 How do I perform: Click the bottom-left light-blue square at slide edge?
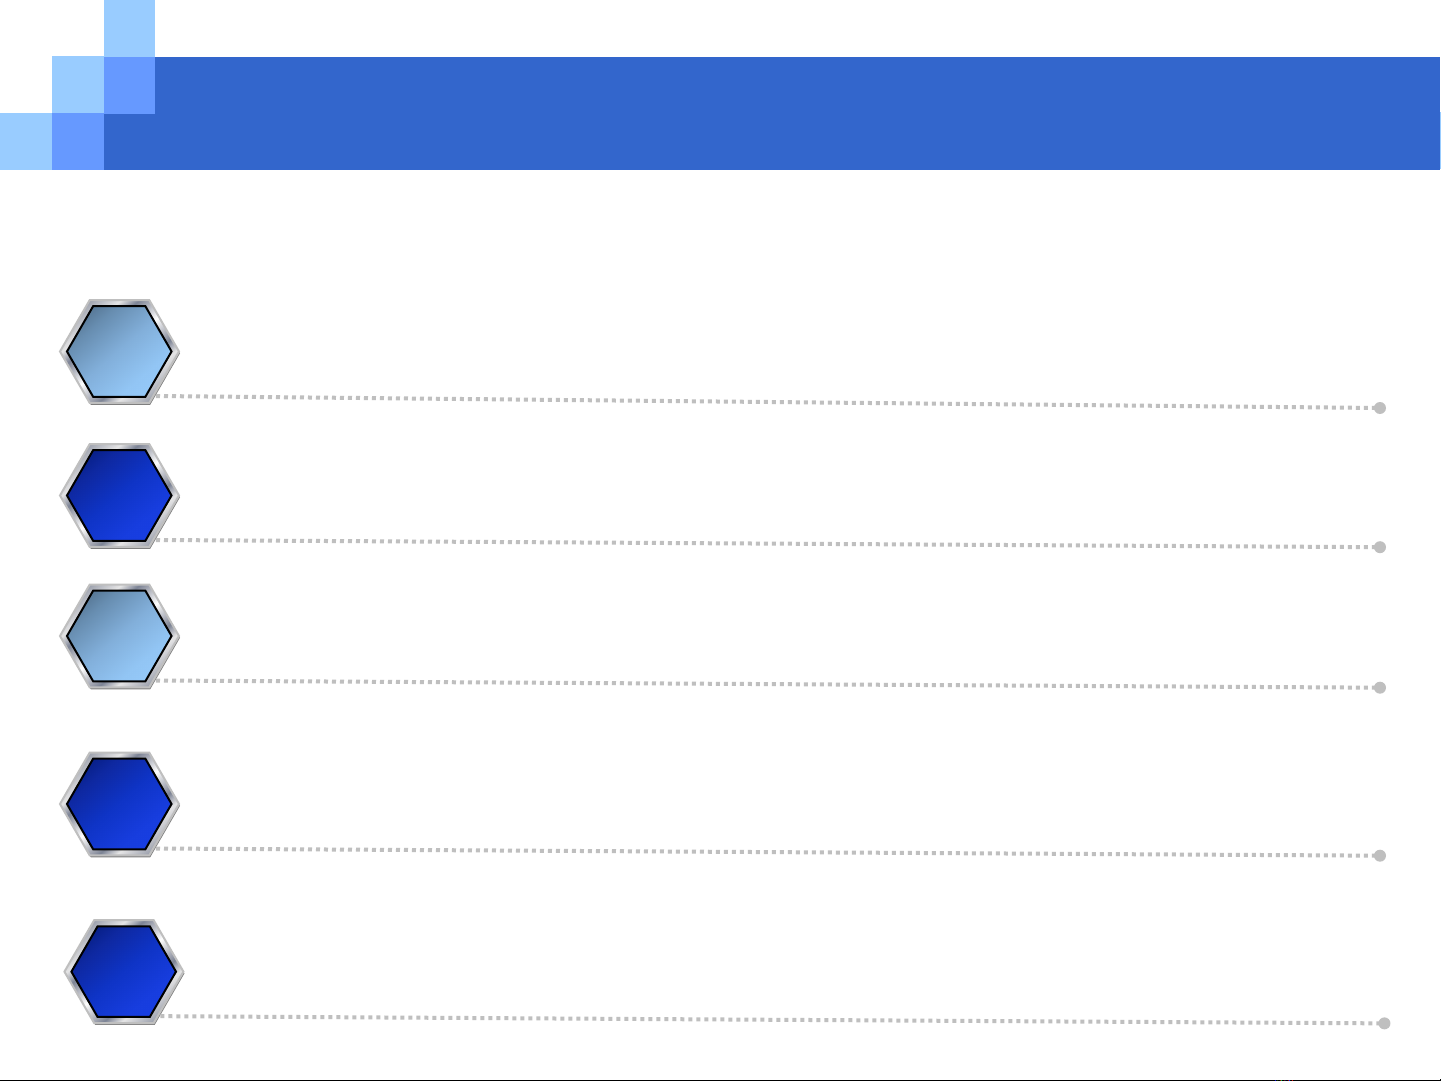25,141
